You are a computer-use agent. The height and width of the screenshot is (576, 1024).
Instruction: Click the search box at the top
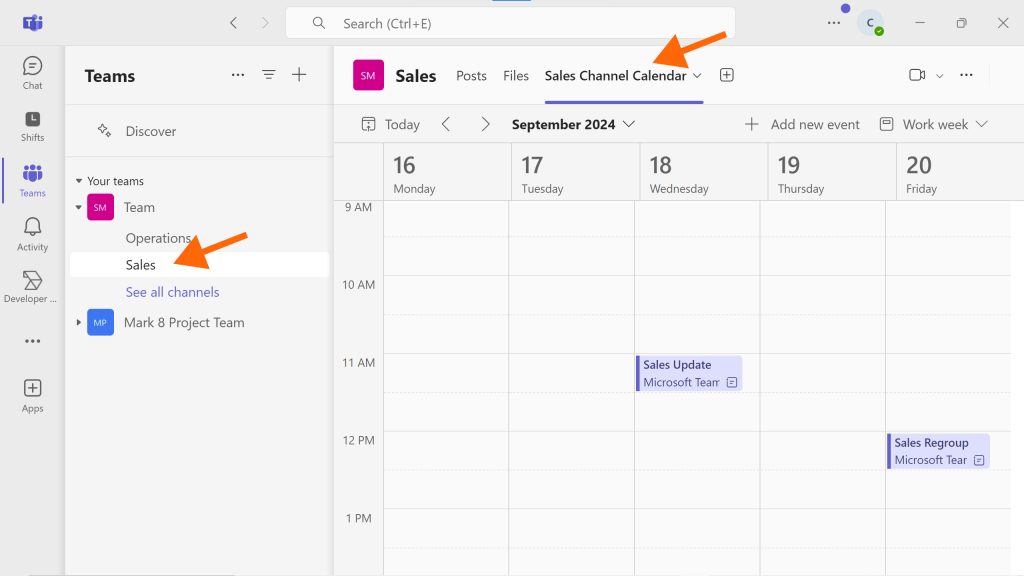point(510,24)
